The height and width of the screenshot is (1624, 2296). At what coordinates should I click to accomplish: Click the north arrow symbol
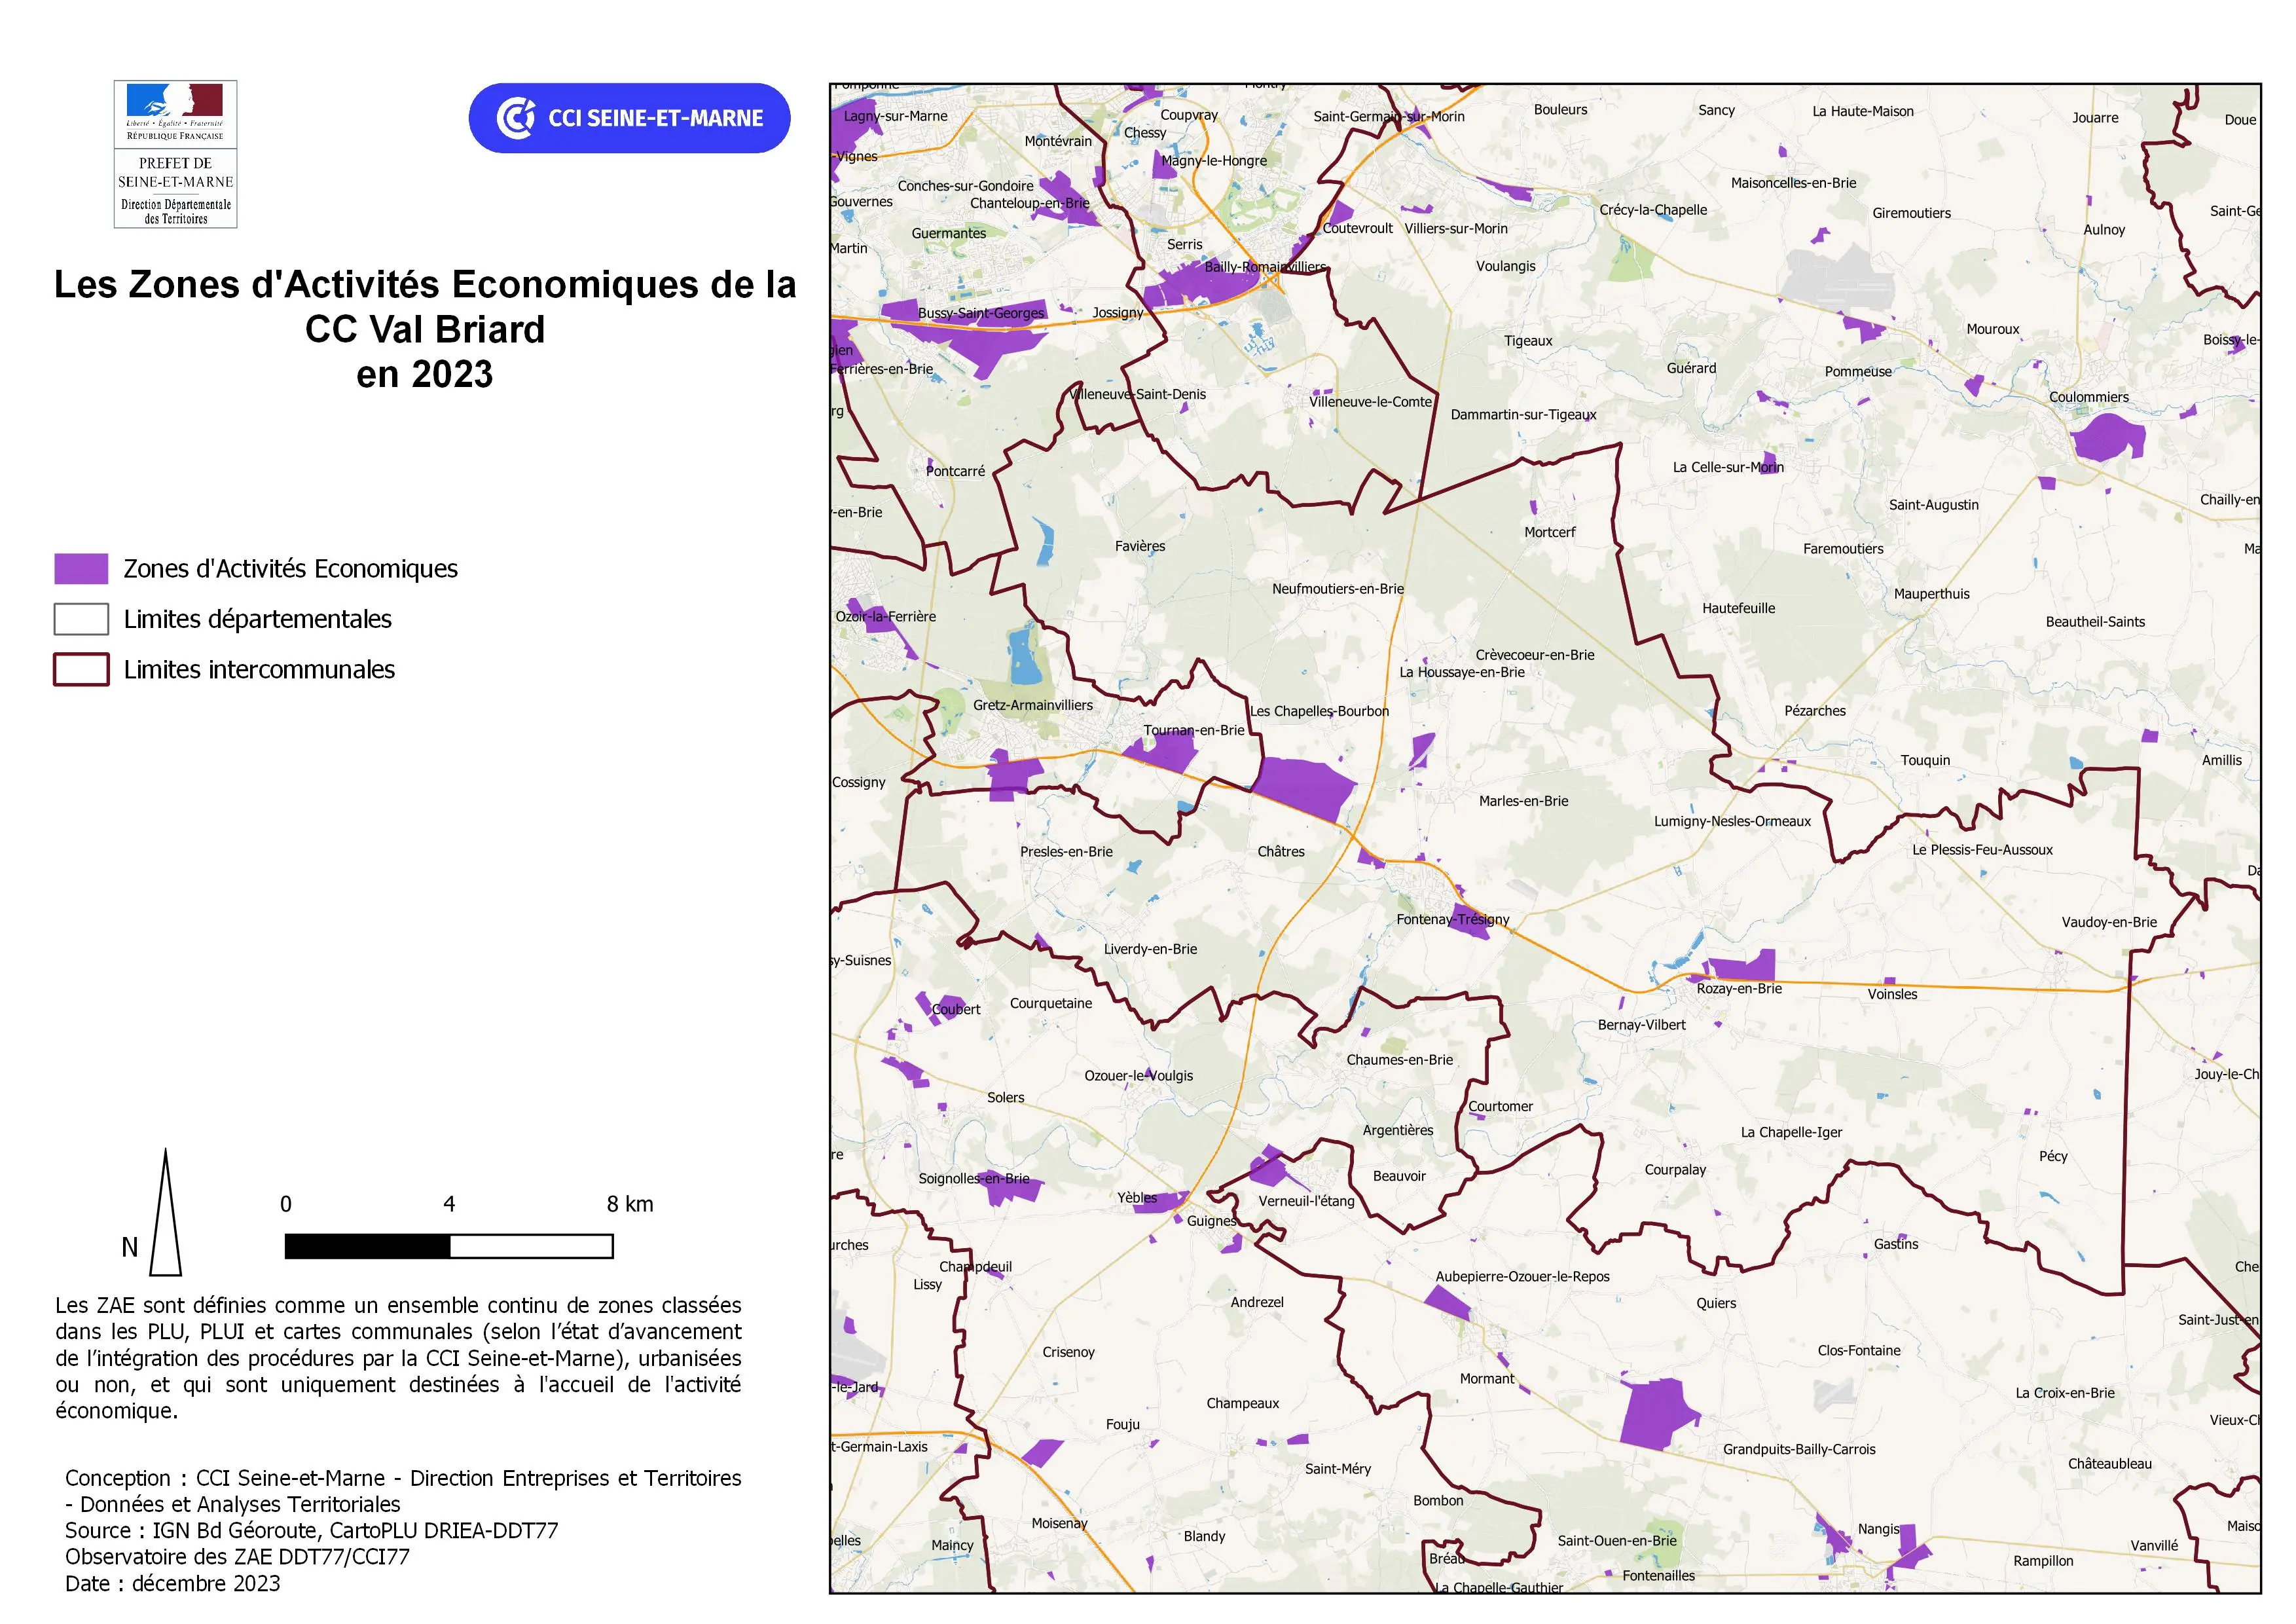coord(166,1212)
